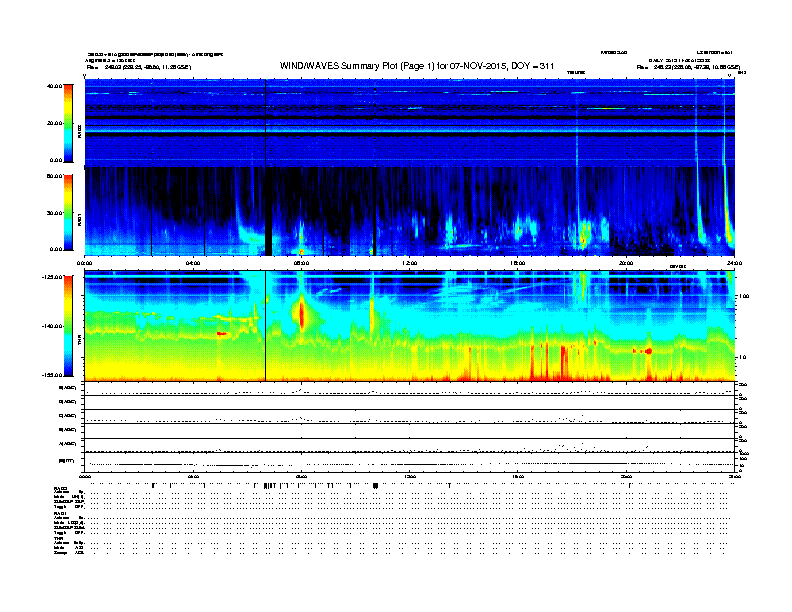Screen dimensions: 792x612
Task: Click the 16:00 tick label under RAD1 panel
Action: pos(518,263)
